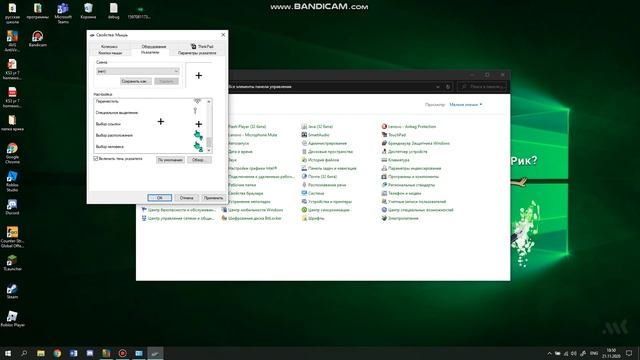
Task: Open Почта (32 бита) item
Action: tap(319, 176)
